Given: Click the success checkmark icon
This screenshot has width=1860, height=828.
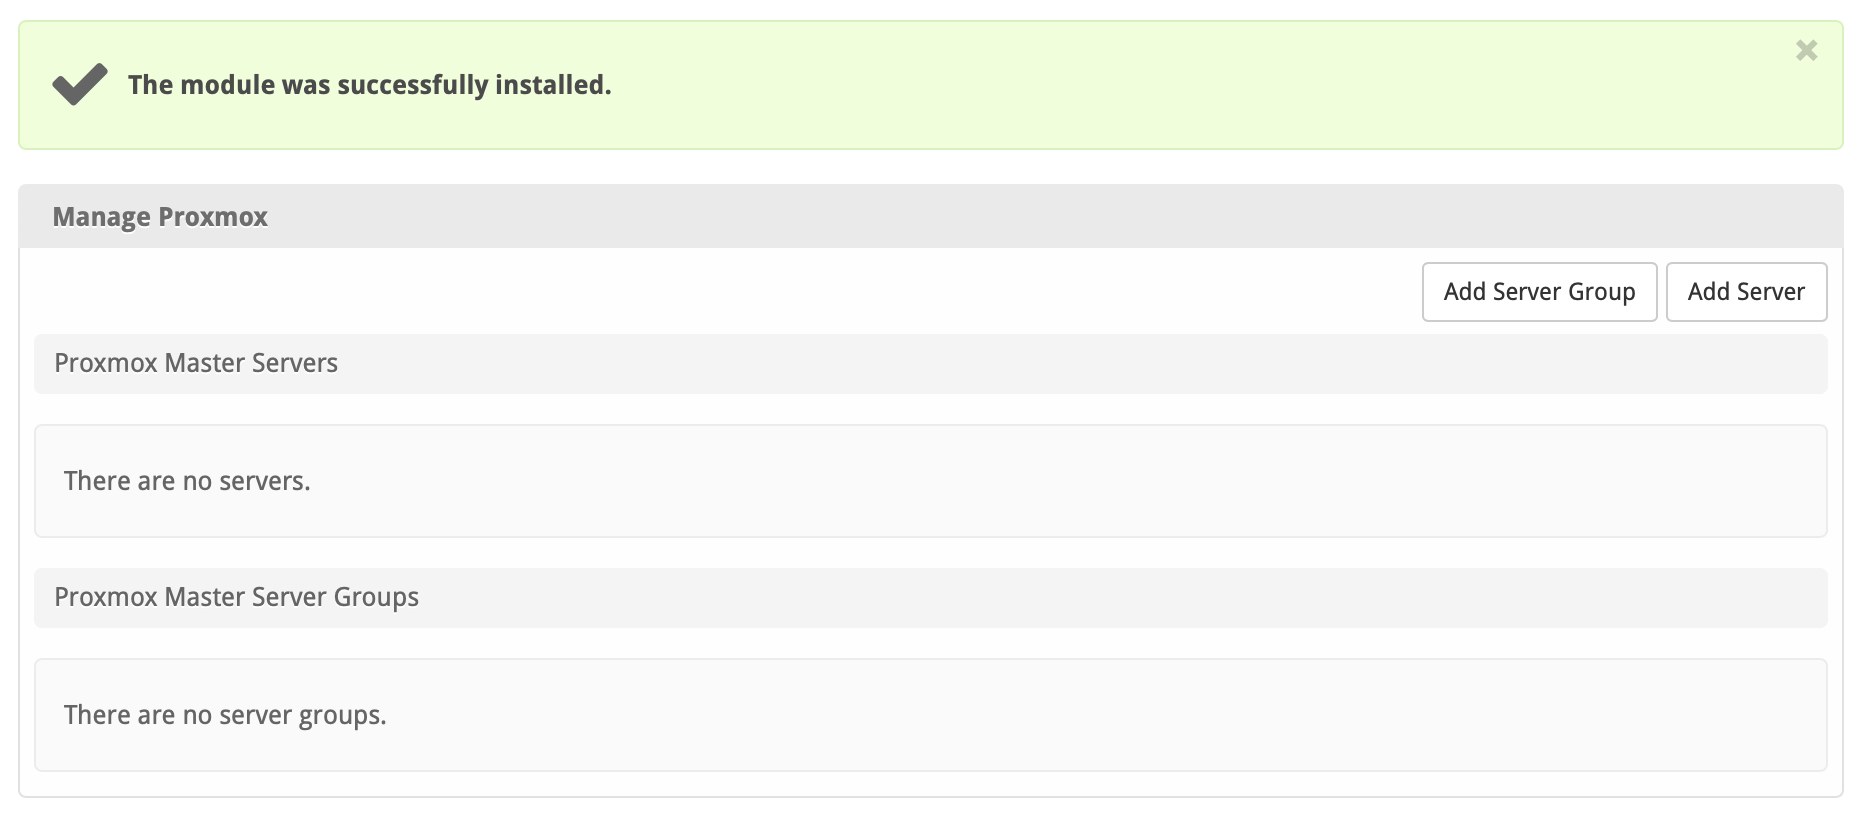Looking at the screenshot, I should pyautogui.click(x=80, y=84).
